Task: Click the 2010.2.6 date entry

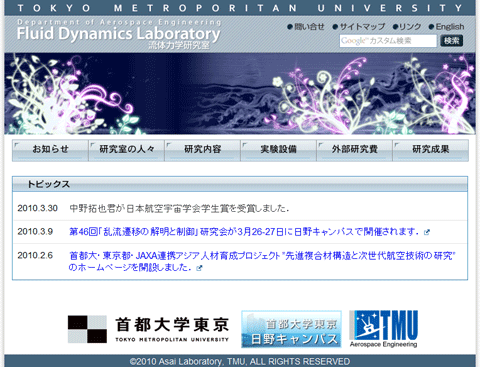Action: pyautogui.click(x=35, y=256)
